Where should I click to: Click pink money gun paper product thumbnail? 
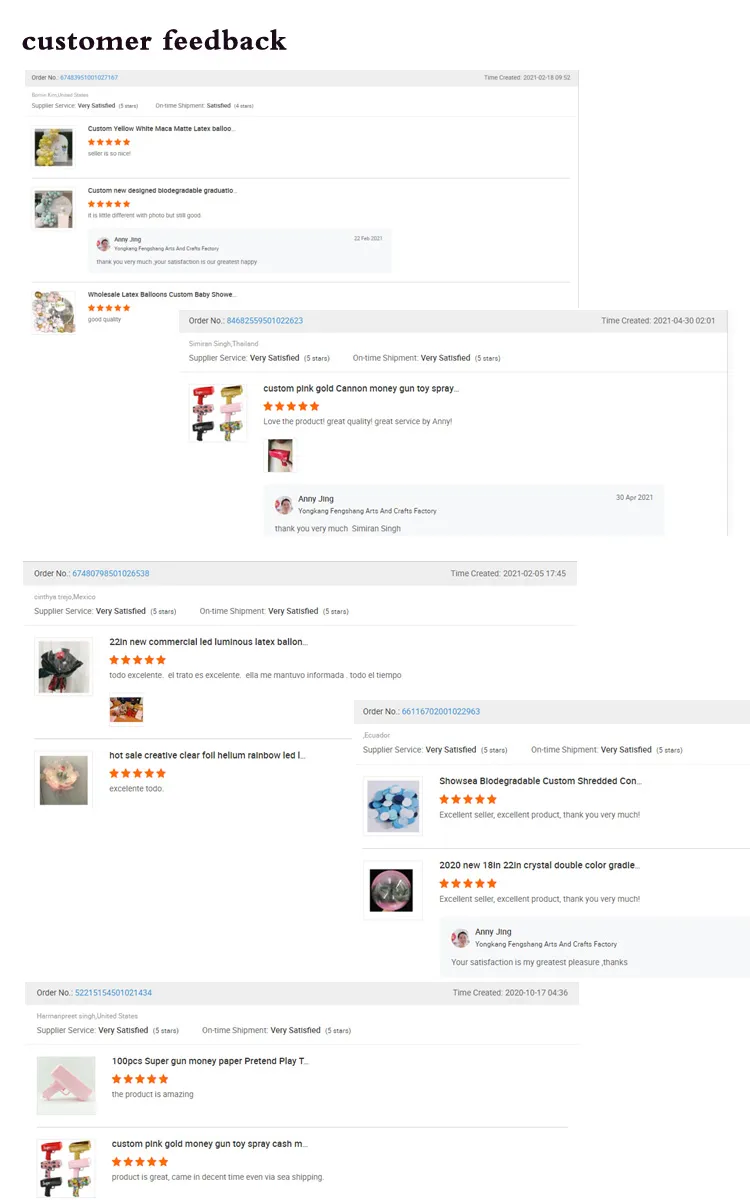[x=66, y=1085]
